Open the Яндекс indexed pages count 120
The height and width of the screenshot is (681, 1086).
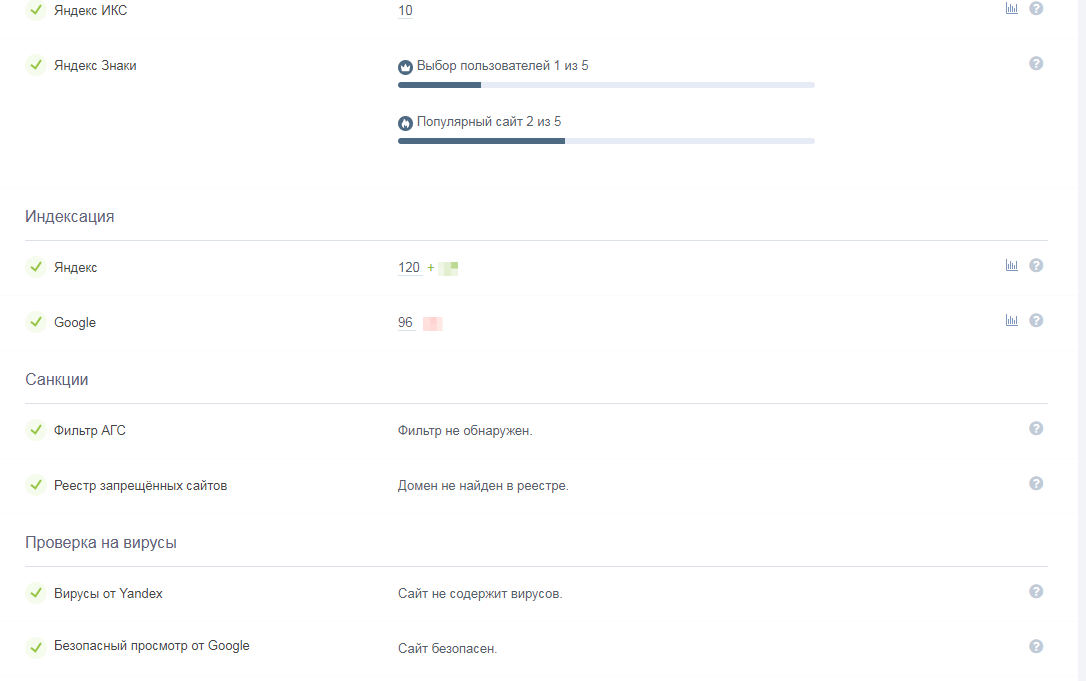409,268
